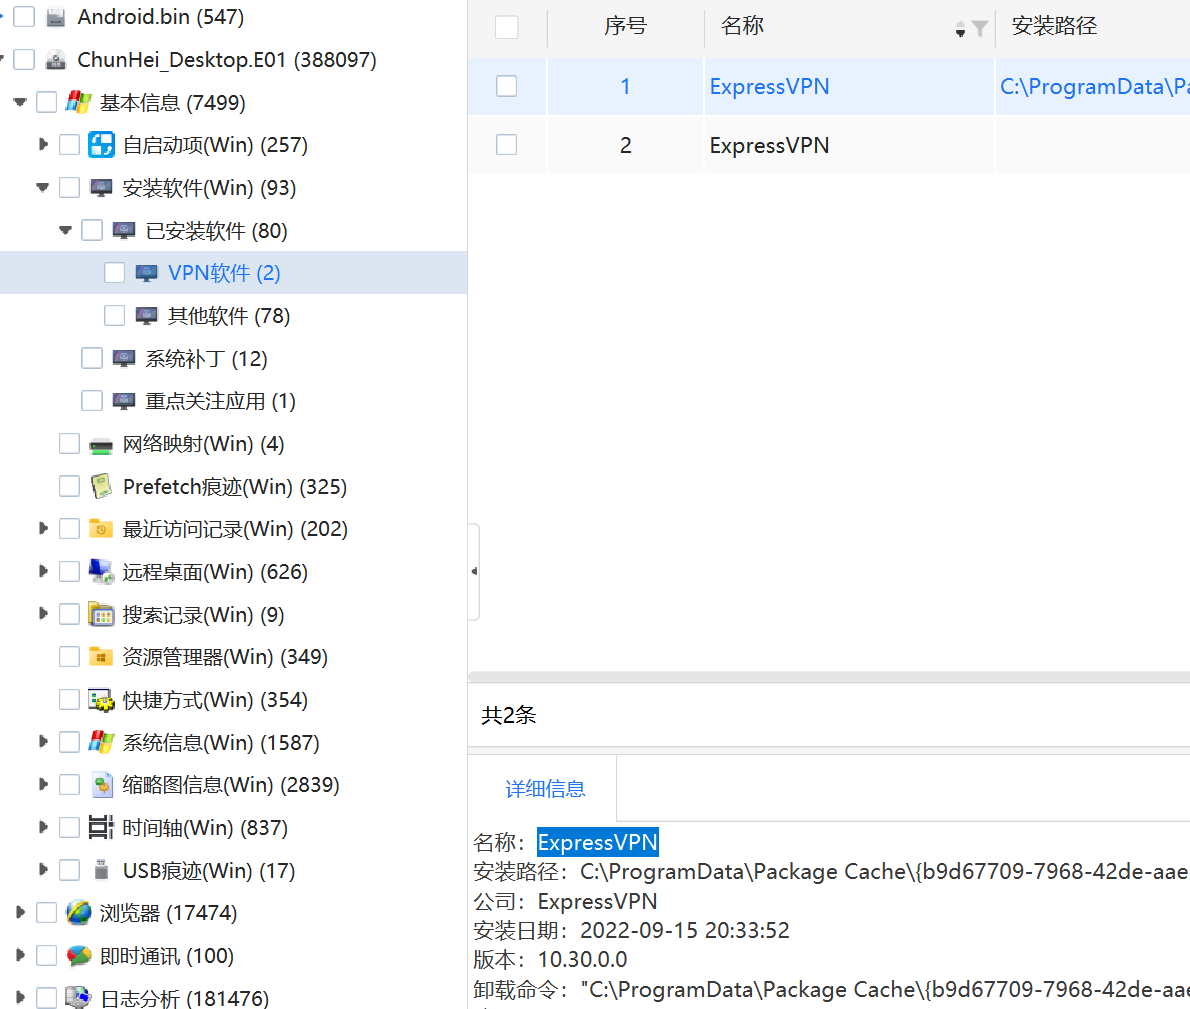Click the monitor icon beside 其他软件

146,316
